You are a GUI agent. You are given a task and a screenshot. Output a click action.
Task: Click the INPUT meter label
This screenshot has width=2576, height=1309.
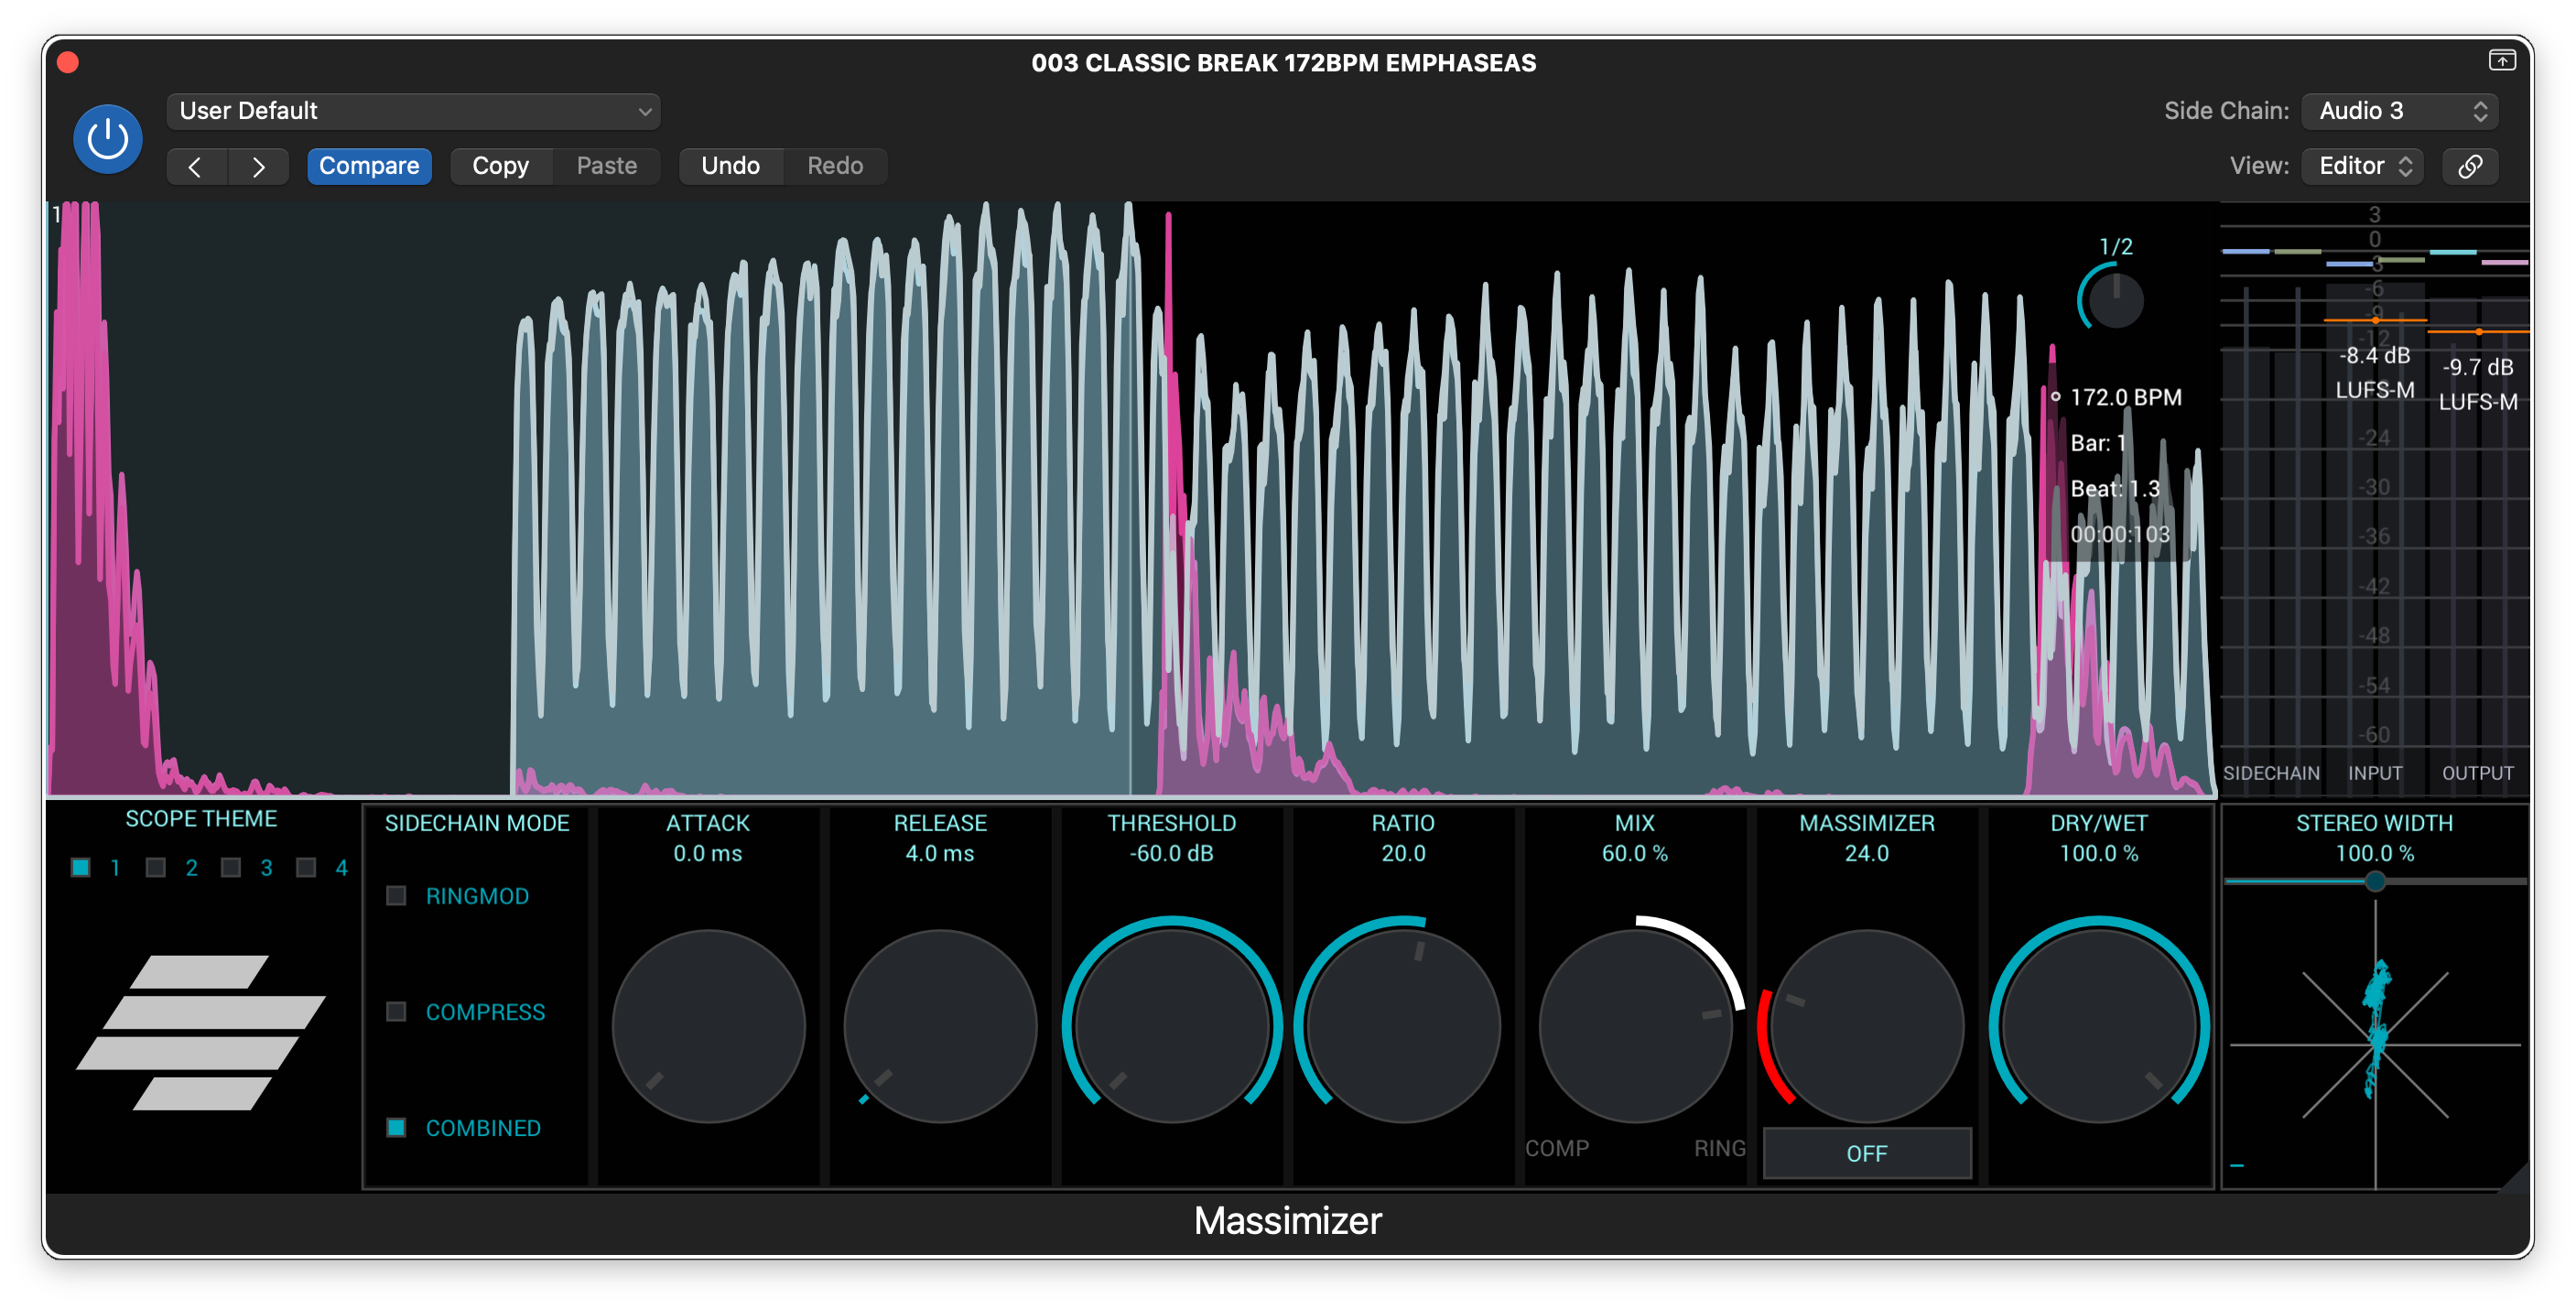point(2375,773)
